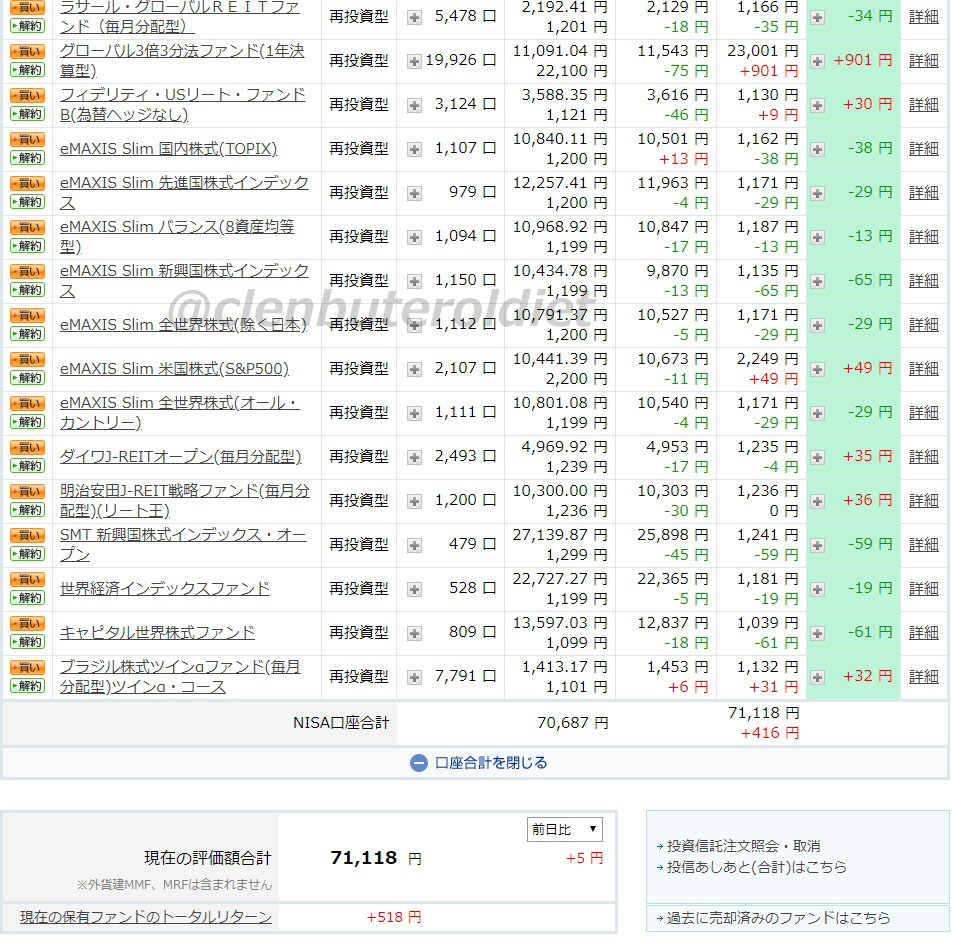953x941 pixels.
Task: Open フィデリティ・USリート・ファンド link
Action: point(182,105)
